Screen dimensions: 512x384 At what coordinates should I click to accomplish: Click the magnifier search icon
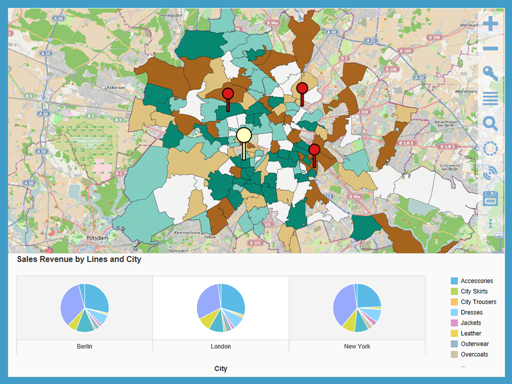tap(490, 124)
